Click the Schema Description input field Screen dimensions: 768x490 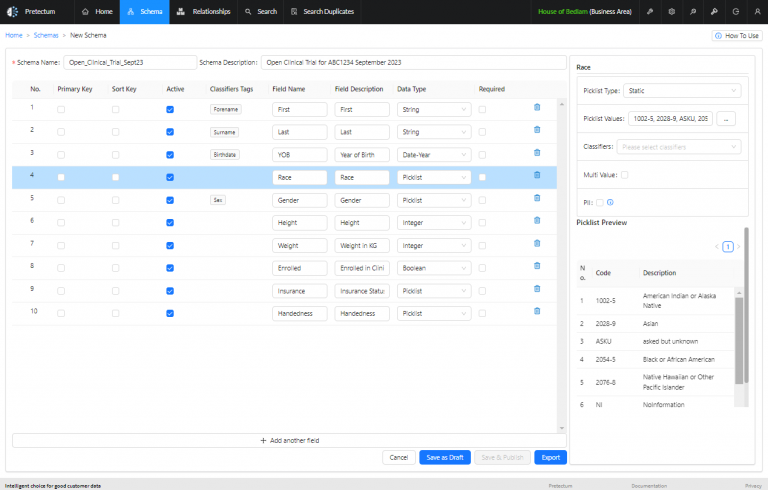point(413,62)
